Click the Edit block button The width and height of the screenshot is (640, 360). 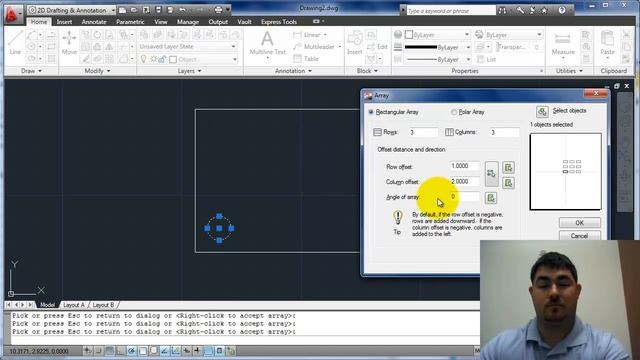click(377, 47)
